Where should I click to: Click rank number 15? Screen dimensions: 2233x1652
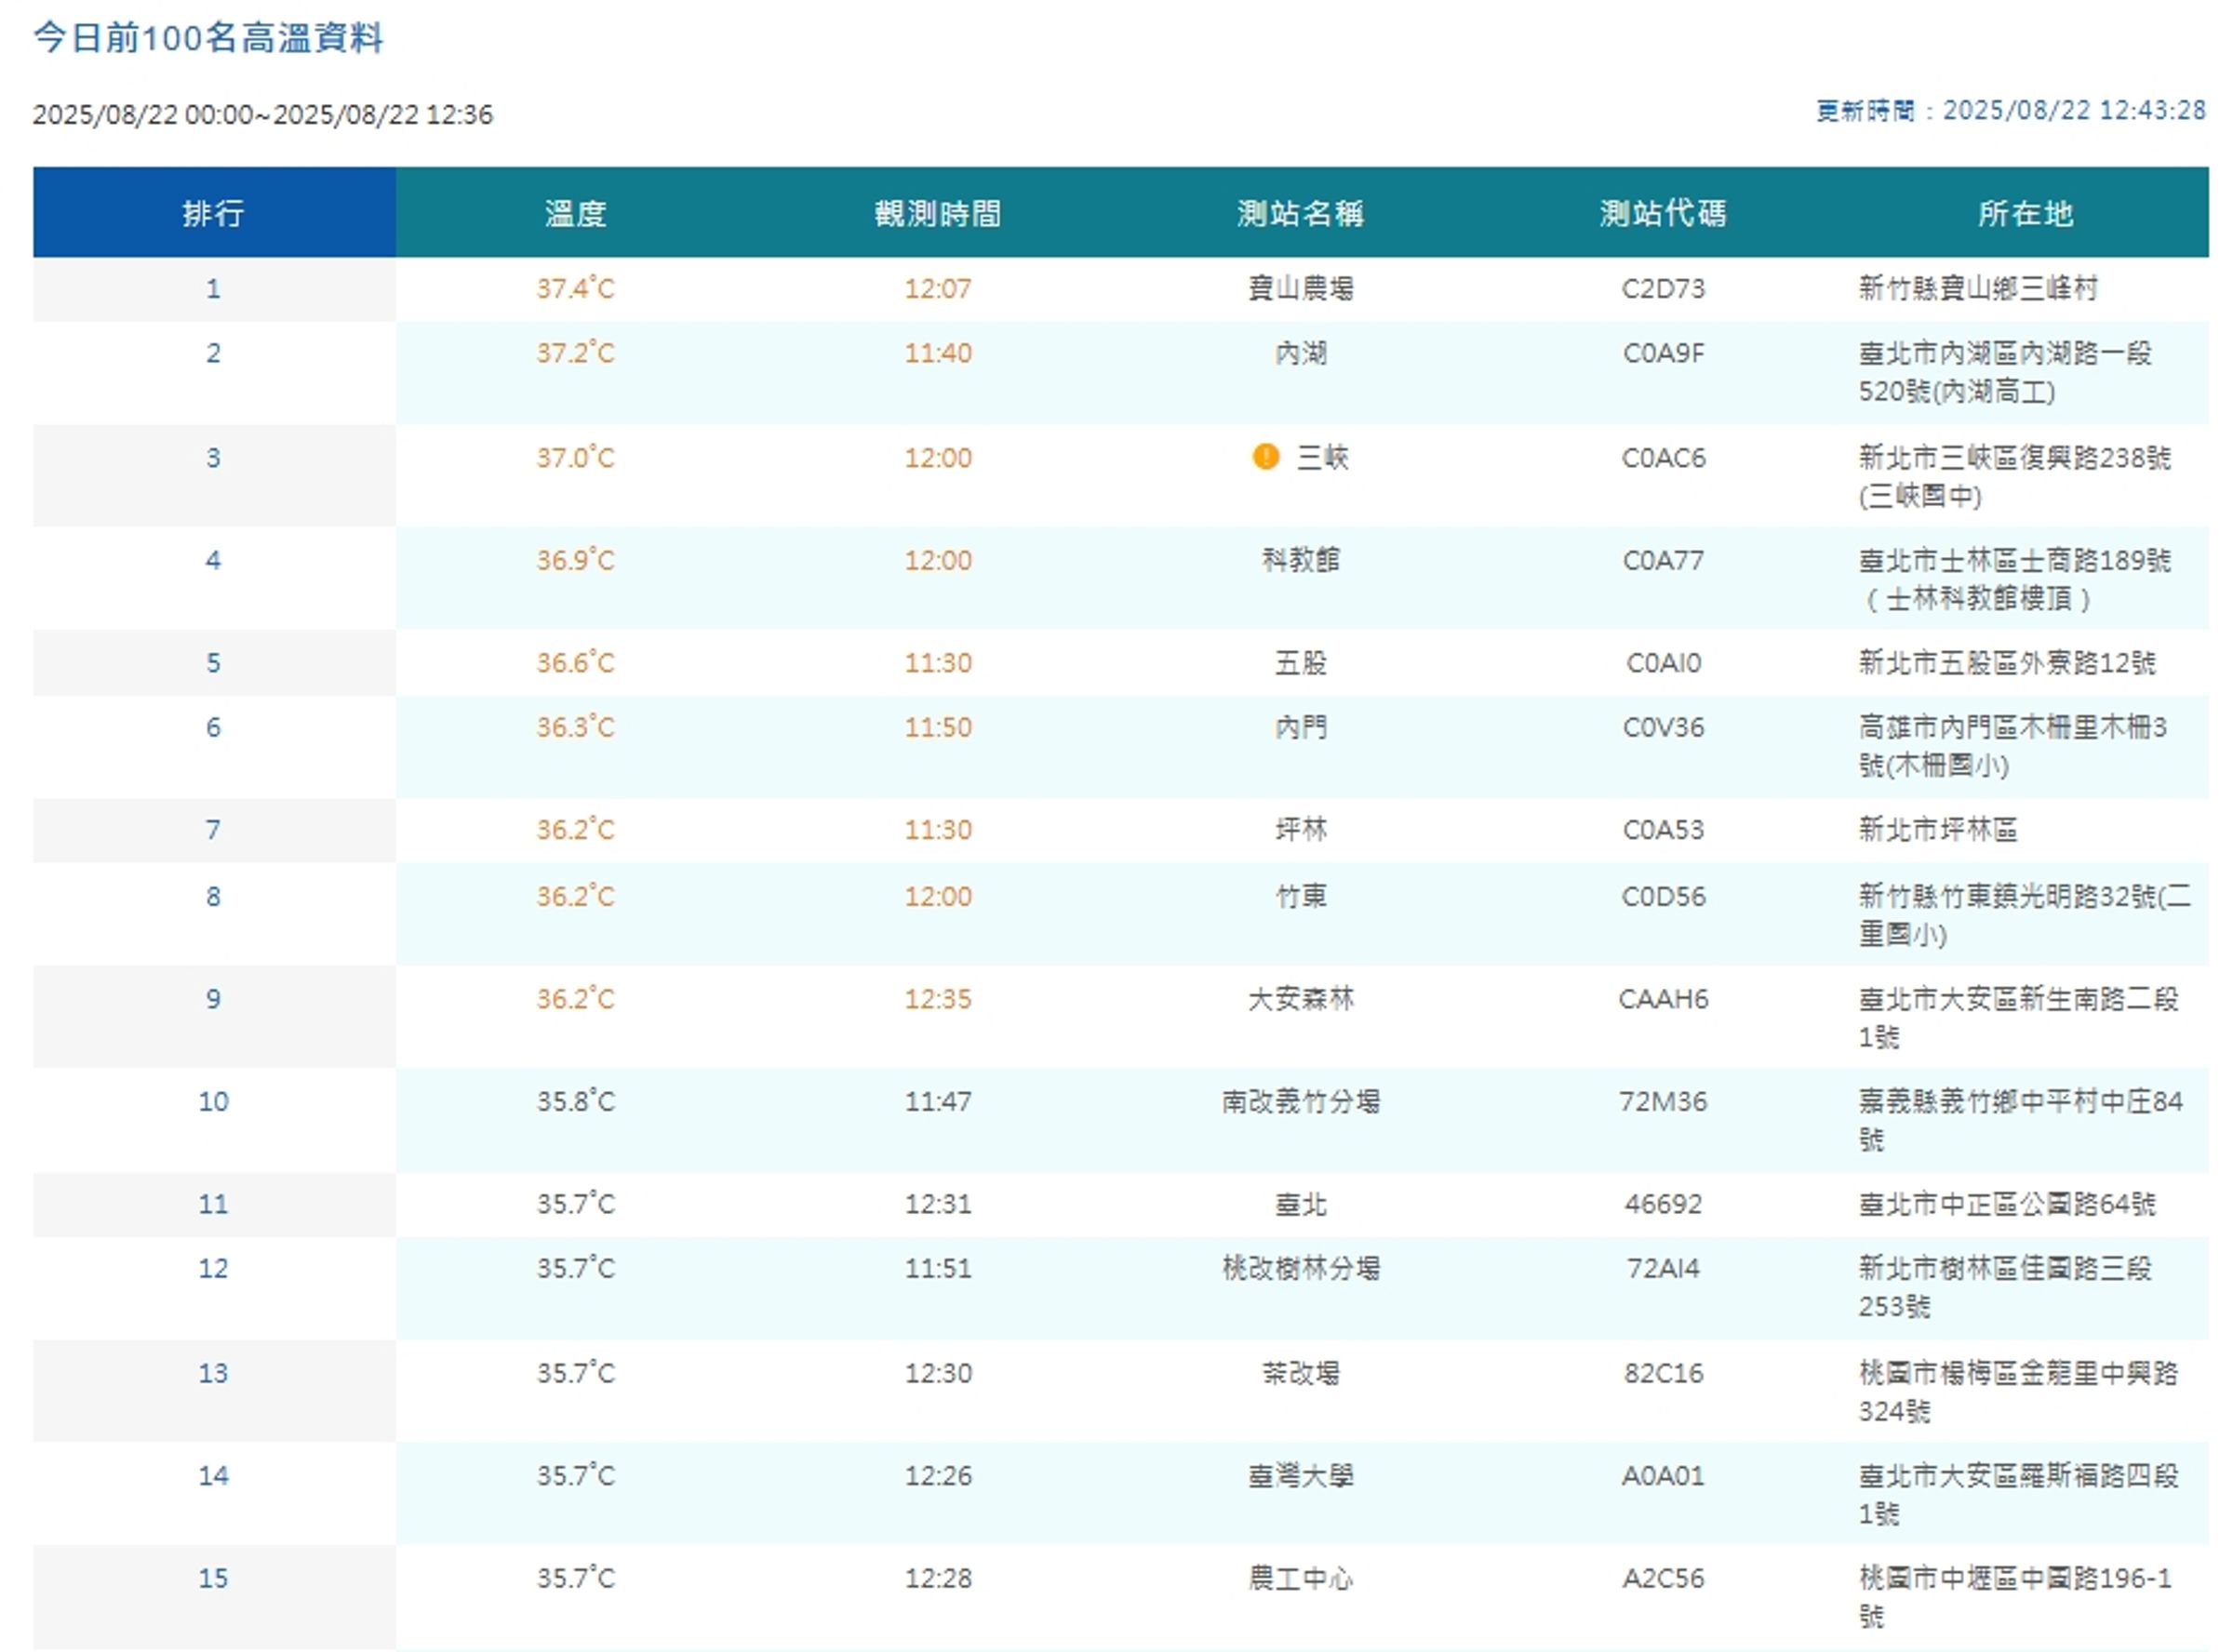213,1578
